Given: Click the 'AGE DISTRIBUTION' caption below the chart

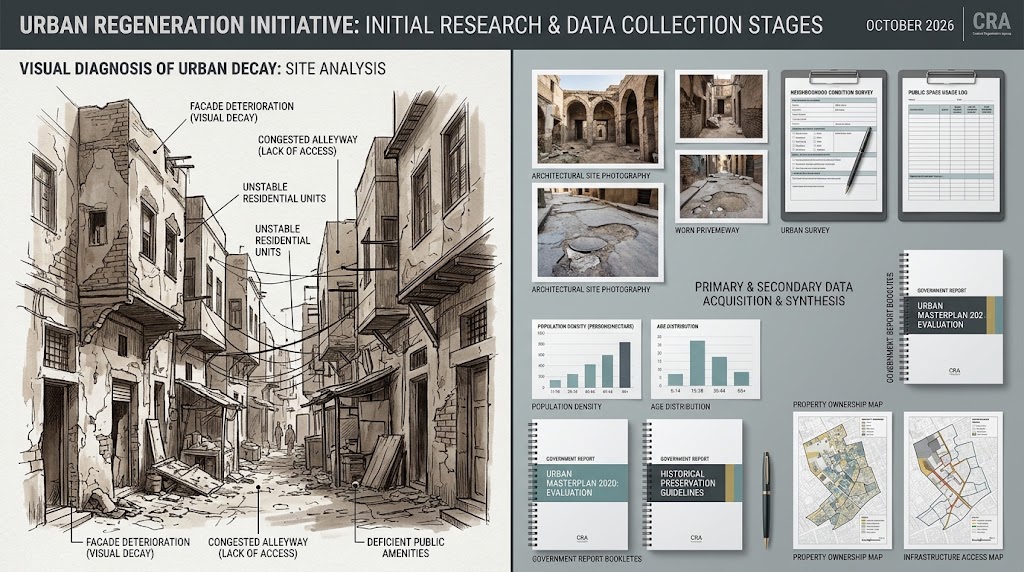Looking at the screenshot, I should pyautogui.click(x=680, y=407).
